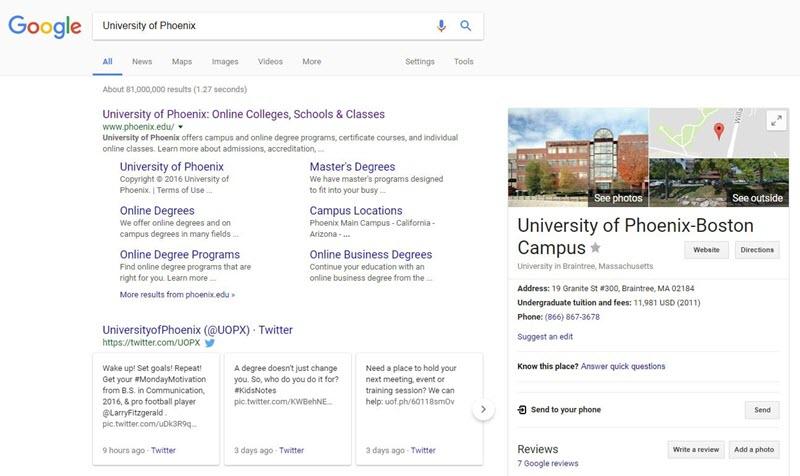
Task: Click See photos campus building thumbnail
Action: point(578,157)
